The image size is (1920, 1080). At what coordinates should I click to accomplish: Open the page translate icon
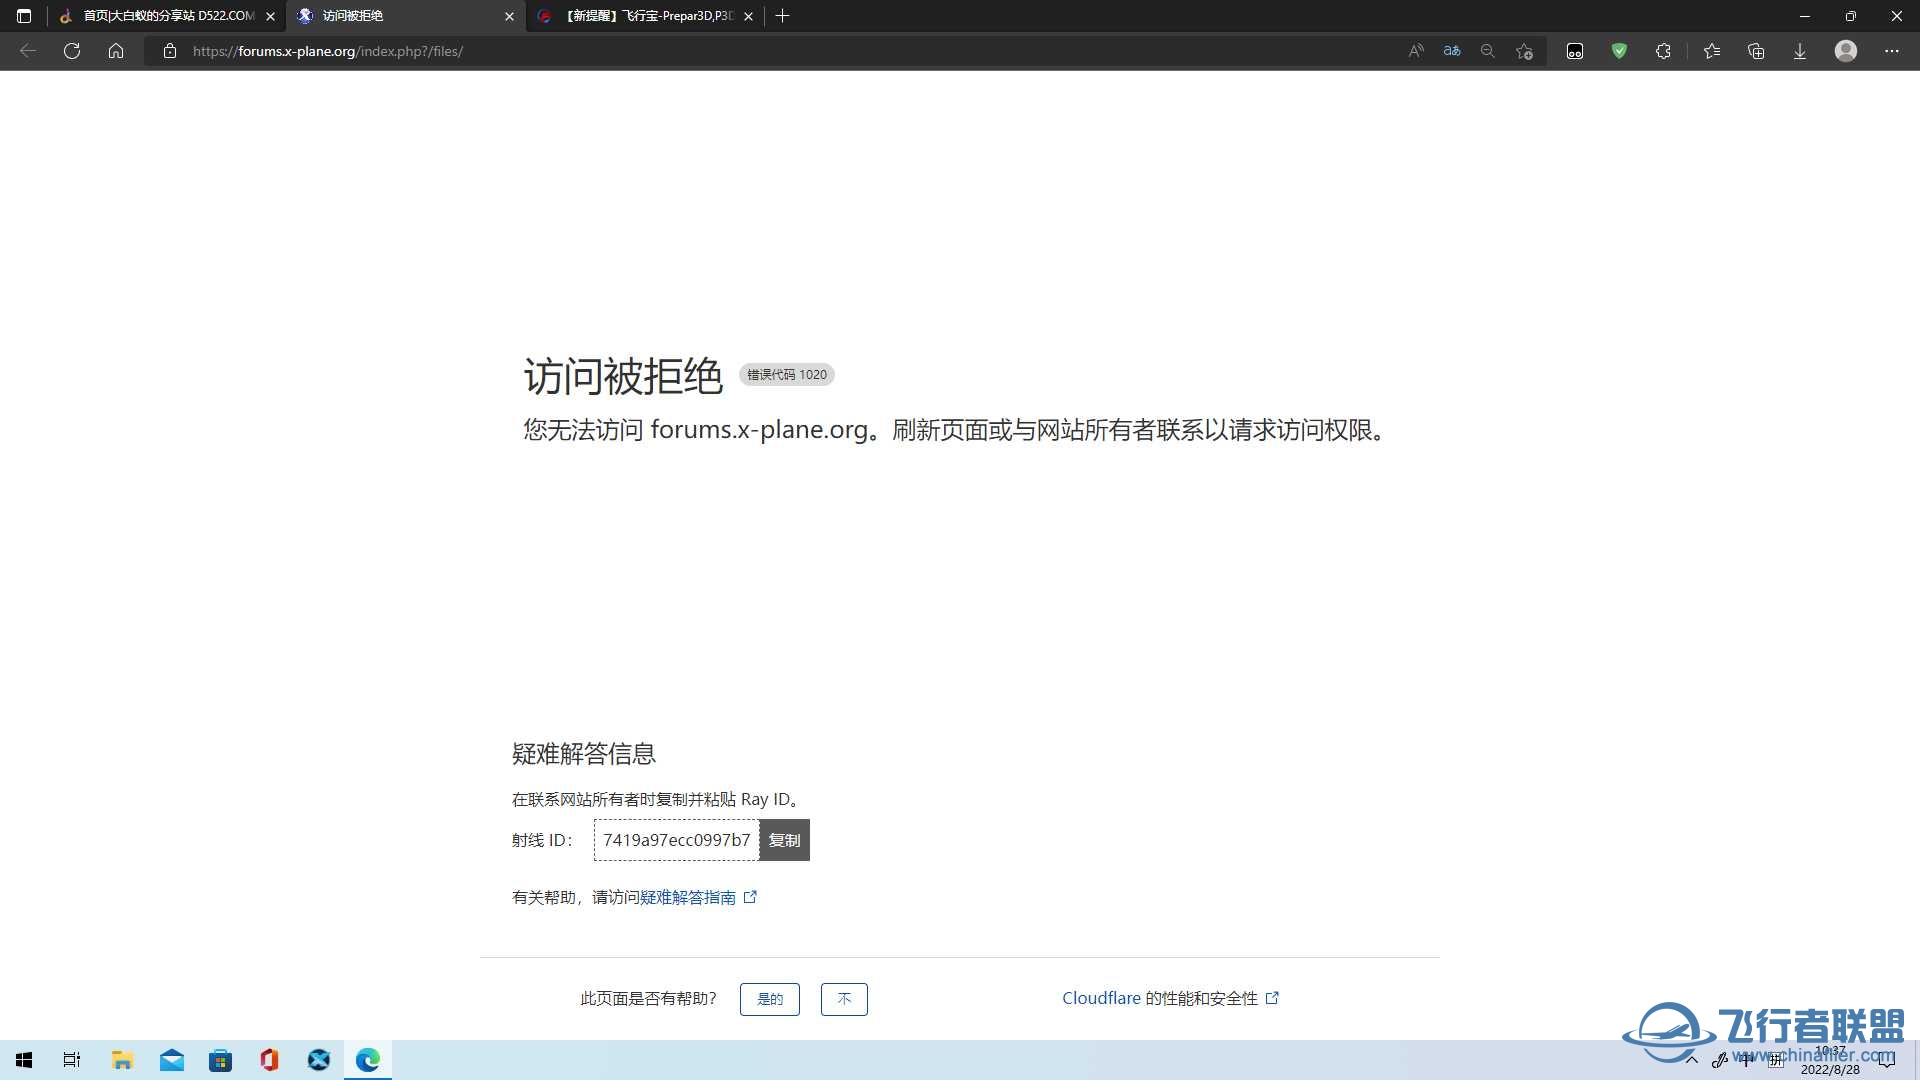point(1452,51)
